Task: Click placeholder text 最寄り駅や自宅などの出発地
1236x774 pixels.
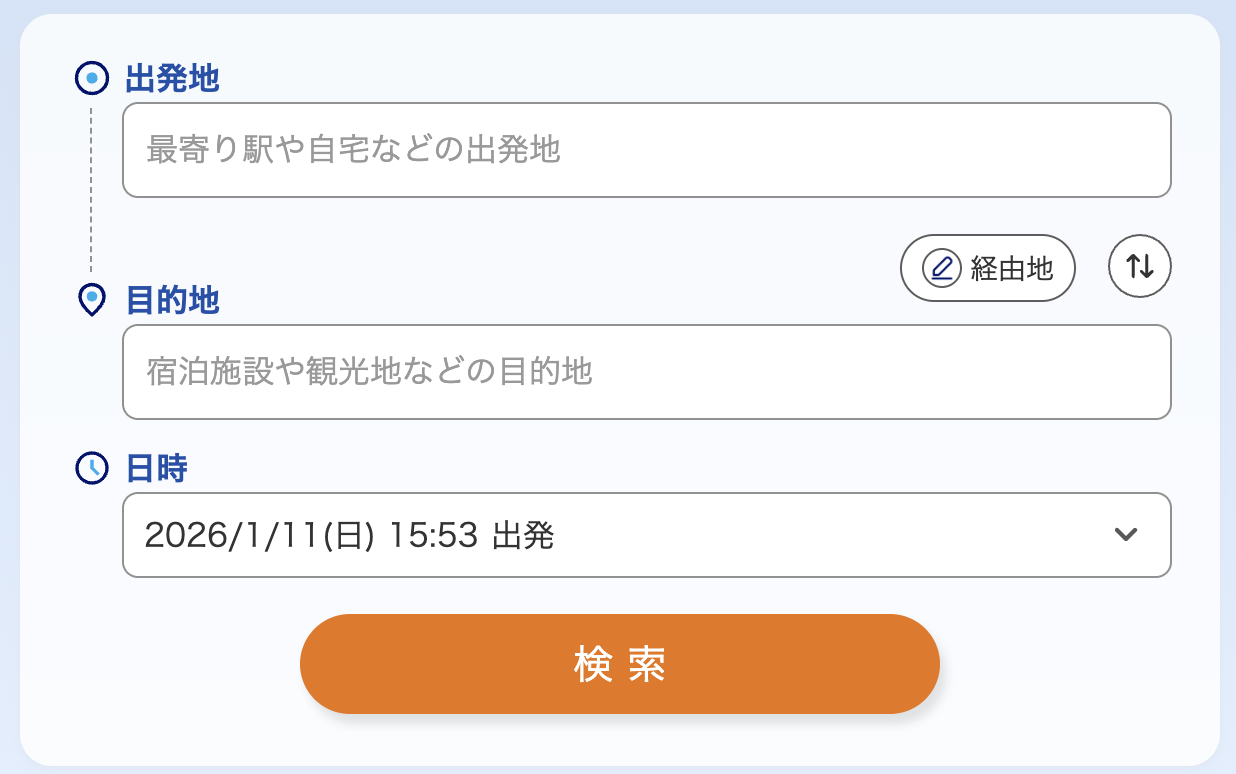Action: tap(353, 150)
